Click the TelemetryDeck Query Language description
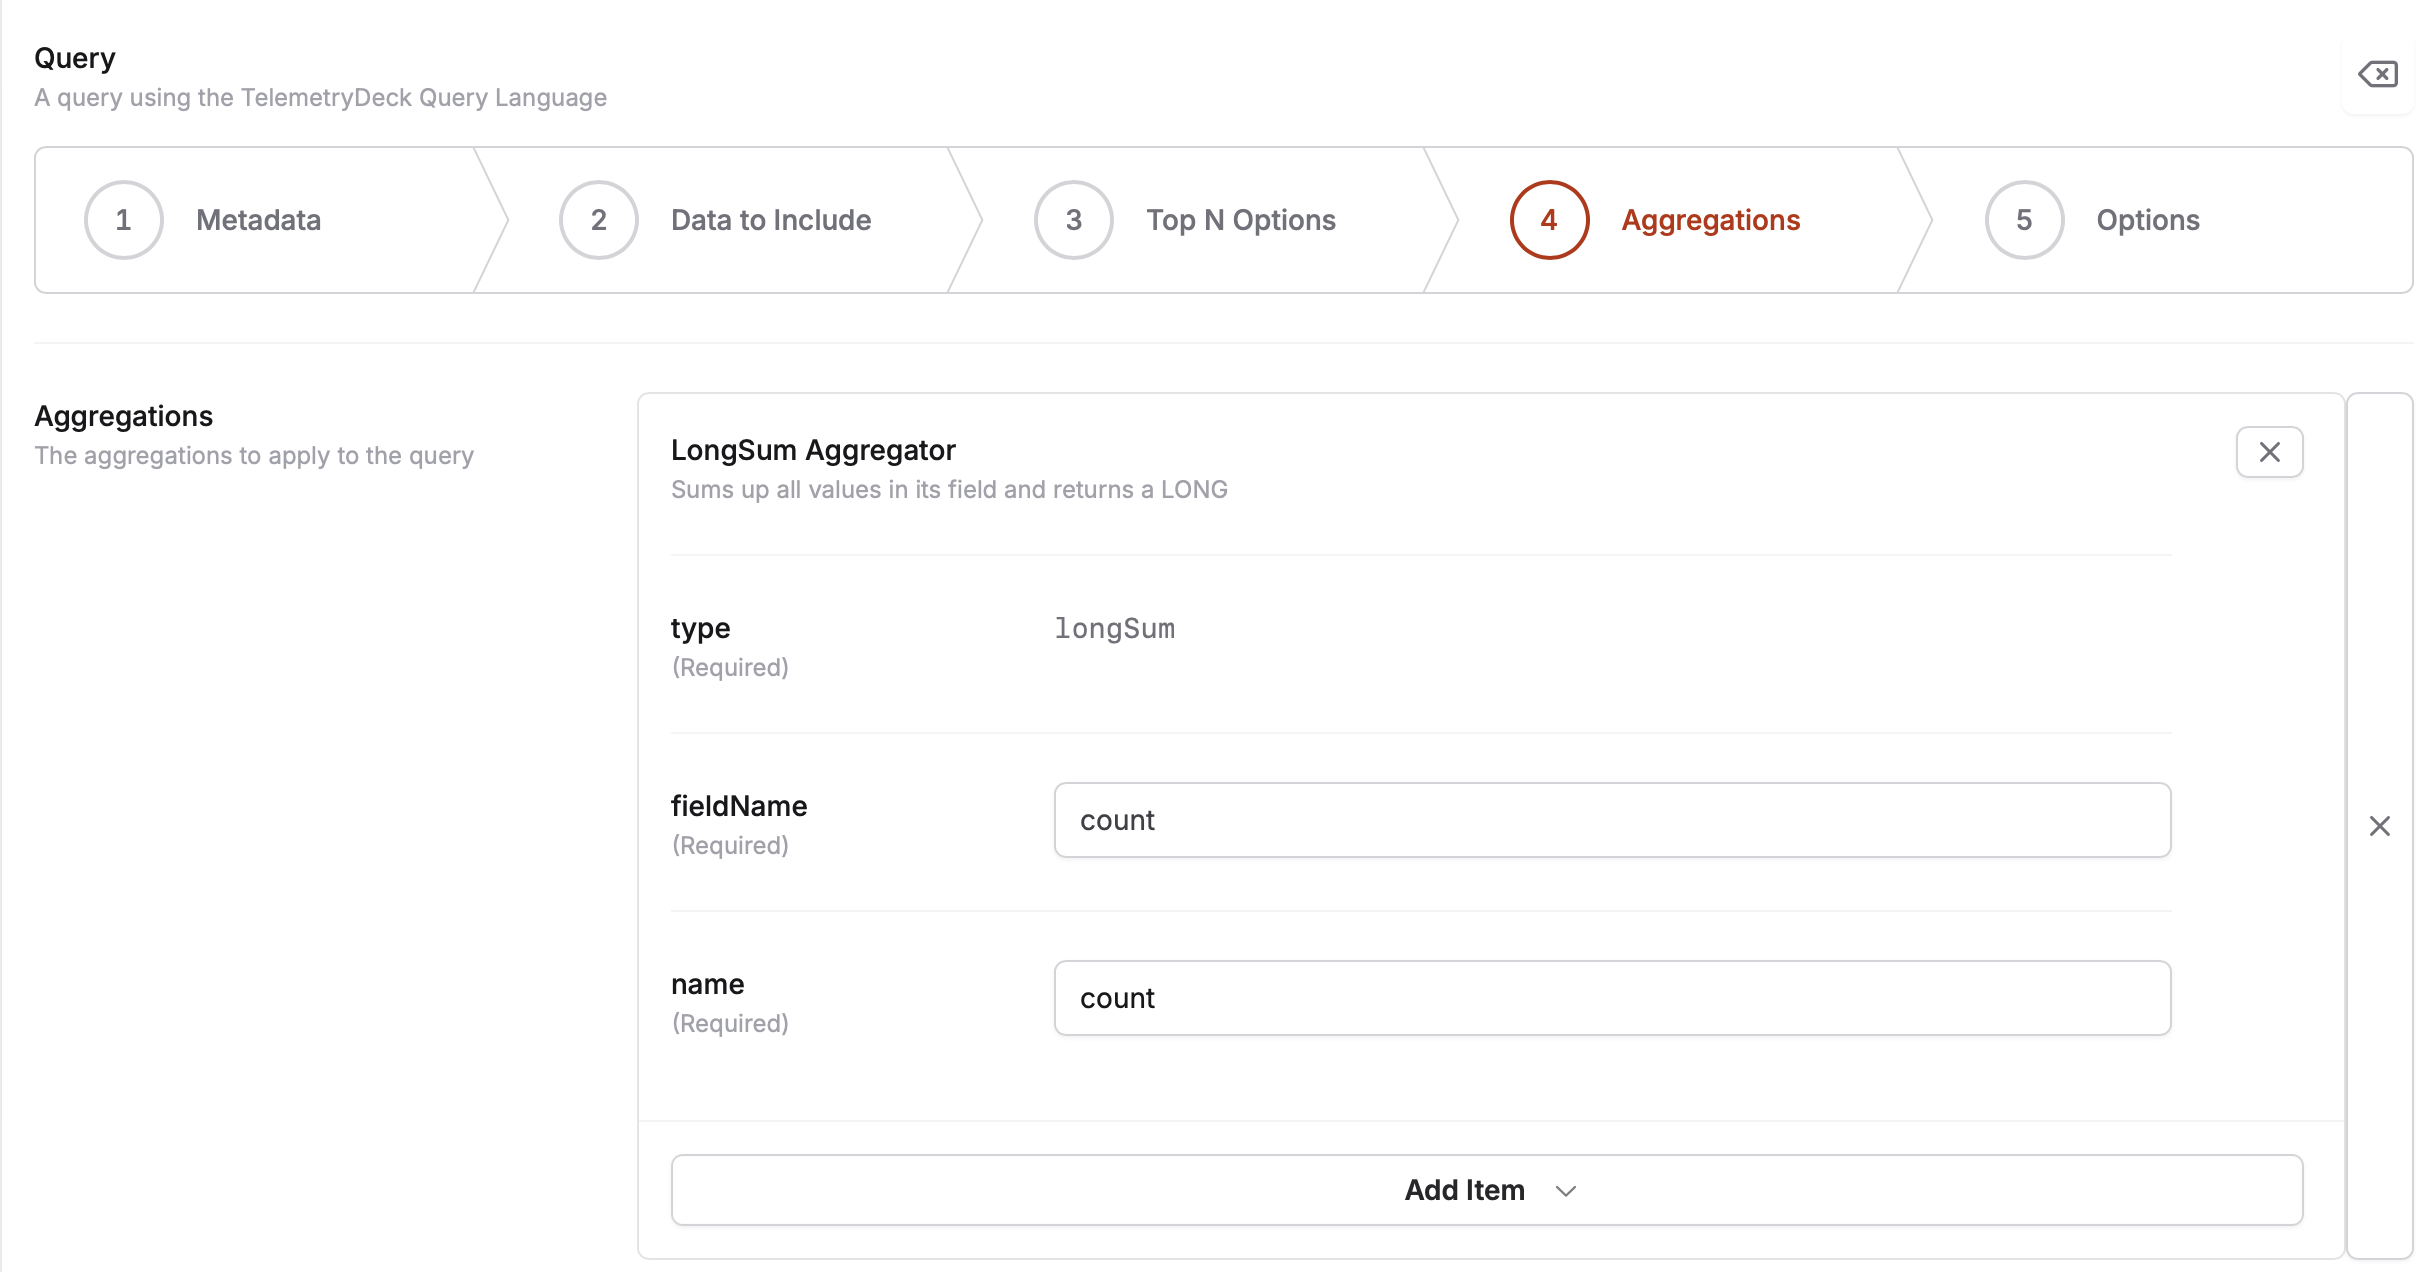 pos(320,98)
